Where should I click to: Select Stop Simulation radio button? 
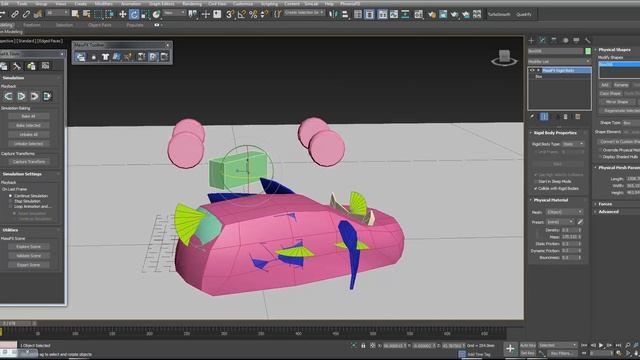(11, 201)
